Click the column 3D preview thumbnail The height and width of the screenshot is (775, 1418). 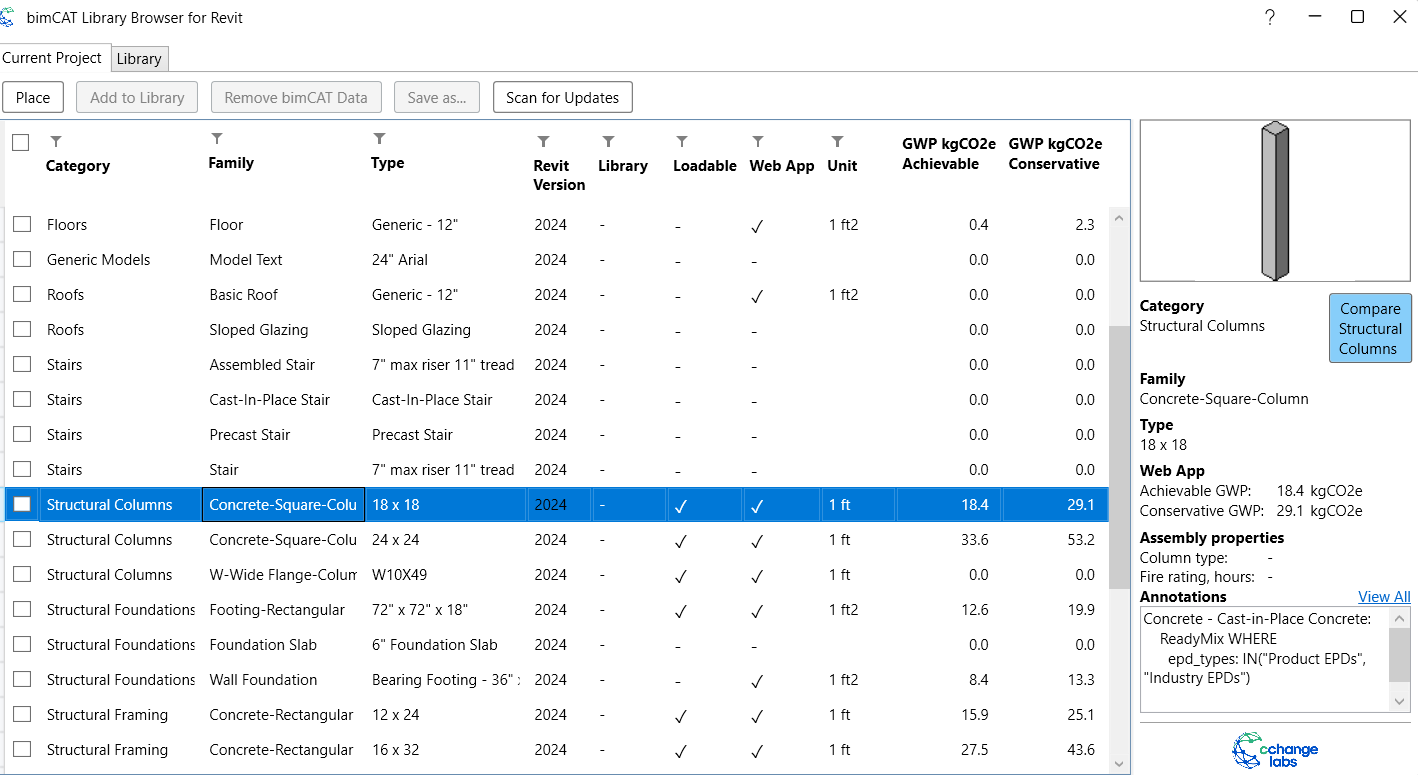[x=1275, y=201]
